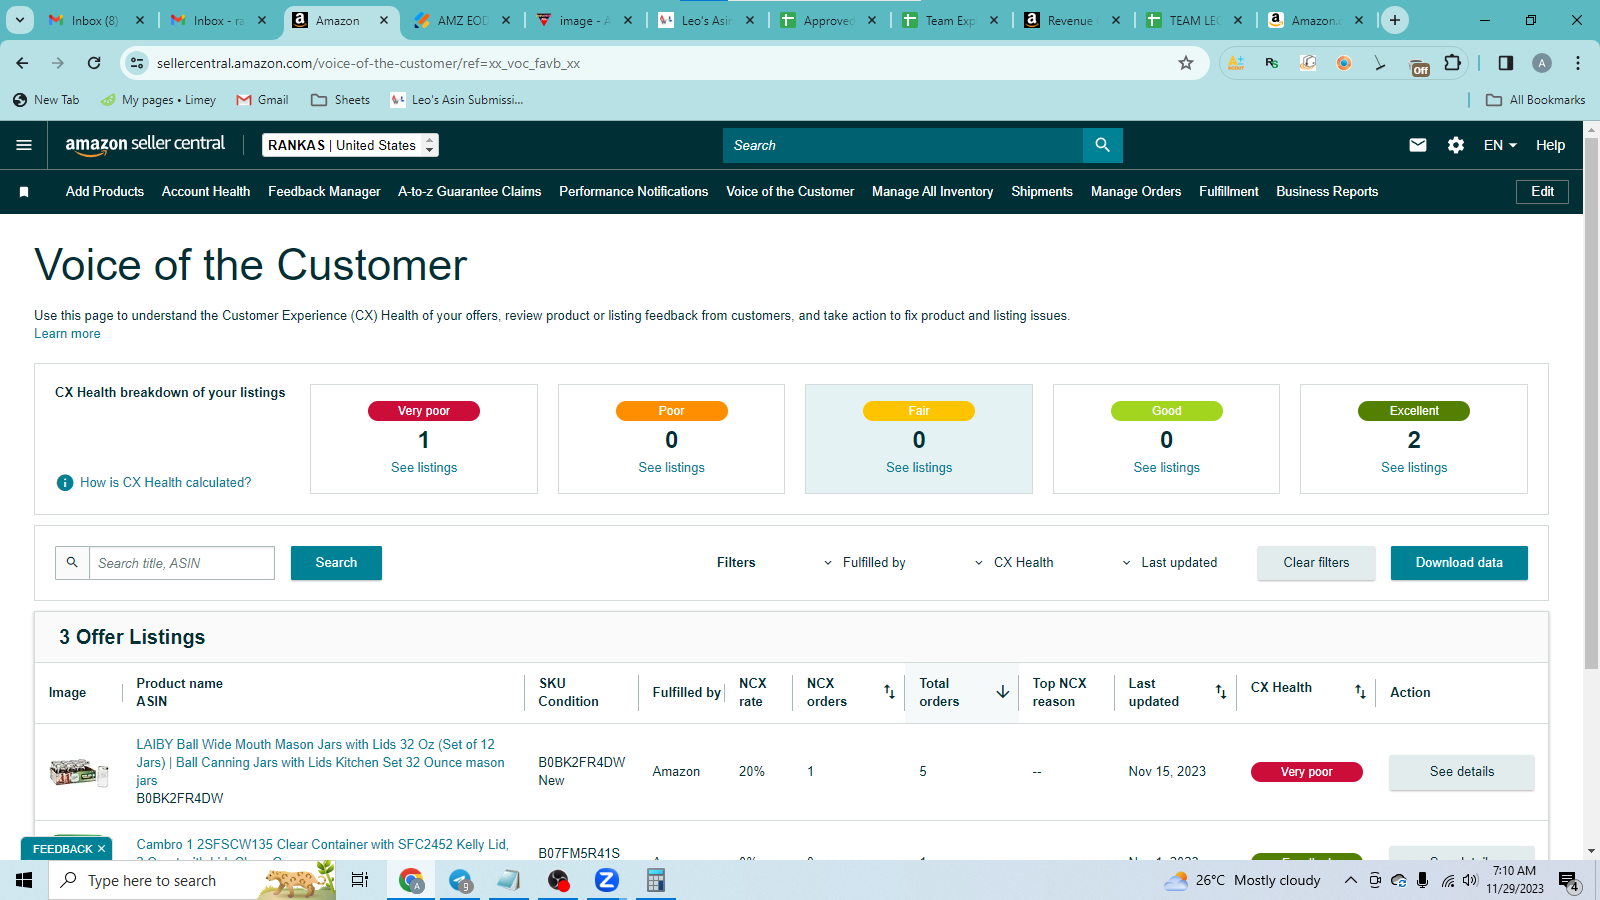View site information in the address bar
Screen dimensions: 1600x900
[x=137, y=63]
